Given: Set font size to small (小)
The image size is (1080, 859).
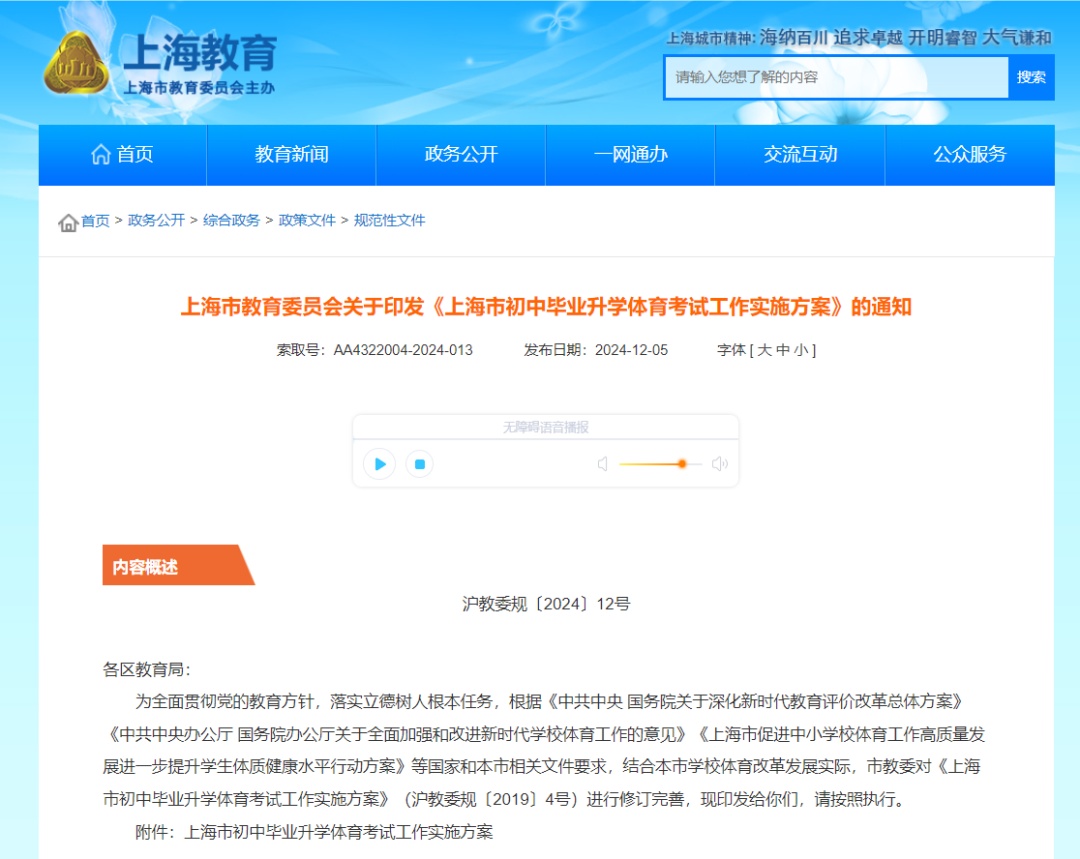Looking at the screenshot, I should pyautogui.click(x=801, y=350).
